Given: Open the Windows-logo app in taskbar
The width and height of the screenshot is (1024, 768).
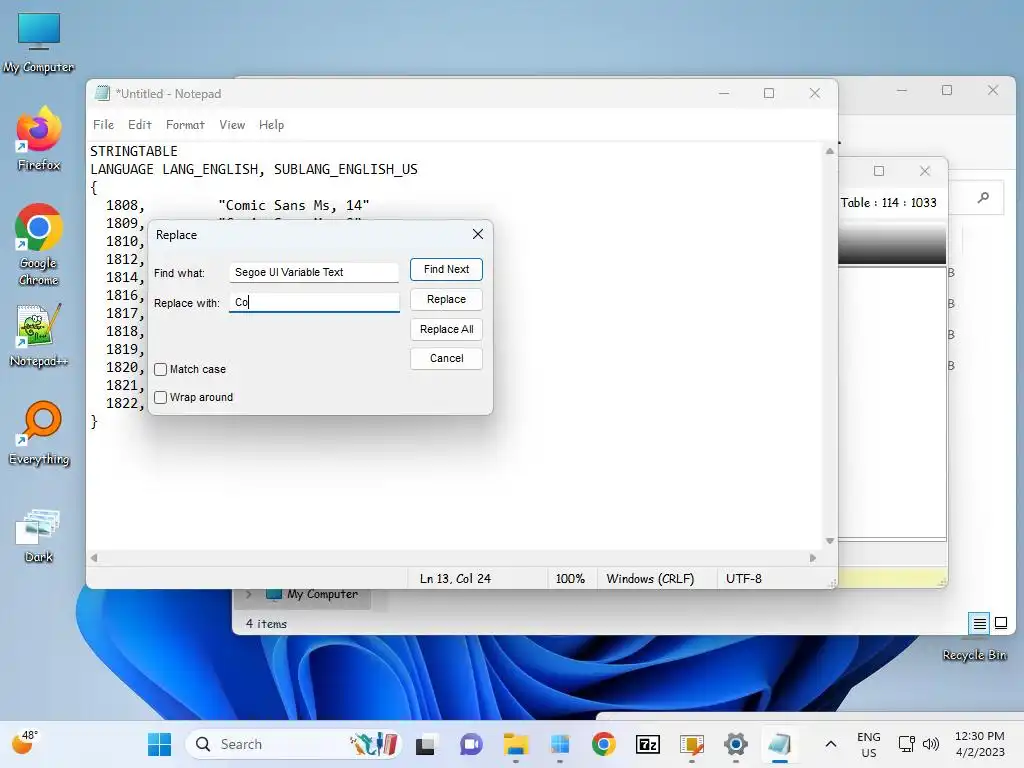Looking at the screenshot, I should coord(560,744).
